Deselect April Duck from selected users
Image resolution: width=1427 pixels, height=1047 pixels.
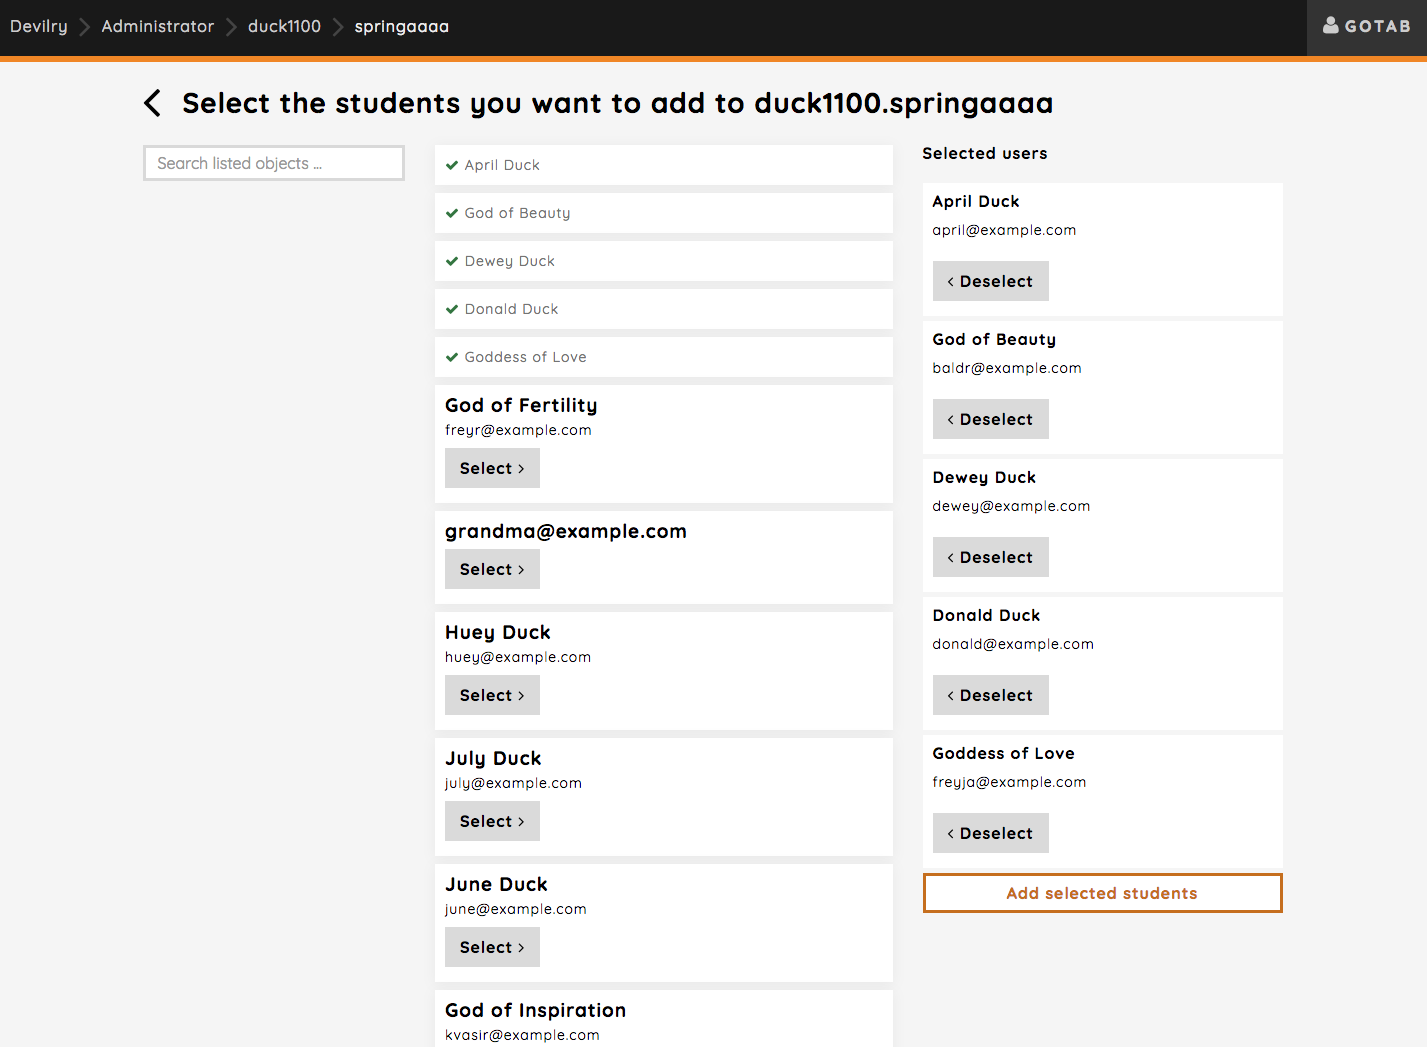point(990,281)
